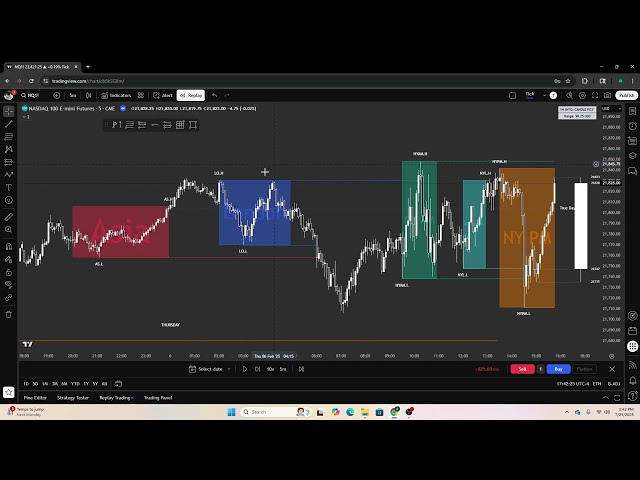Open the USD currency dropdown
The height and width of the screenshot is (480, 640).
[x=611, y=109]
